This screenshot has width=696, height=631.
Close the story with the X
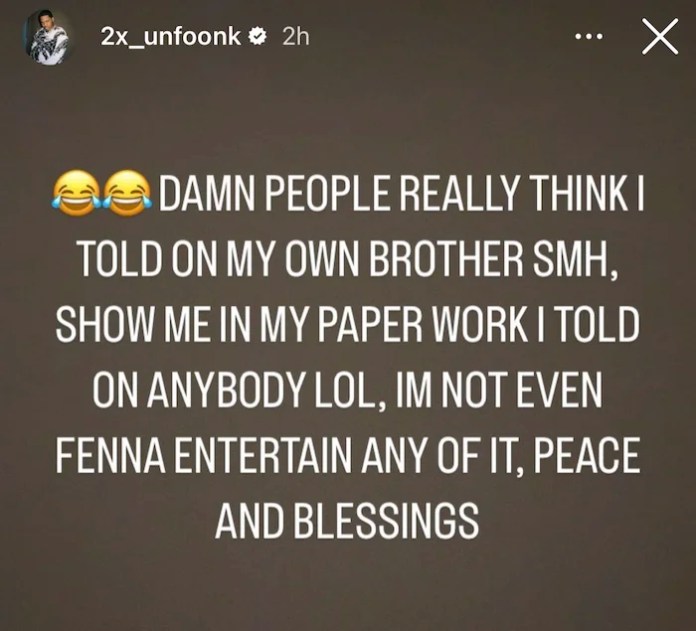pos(660,36)
